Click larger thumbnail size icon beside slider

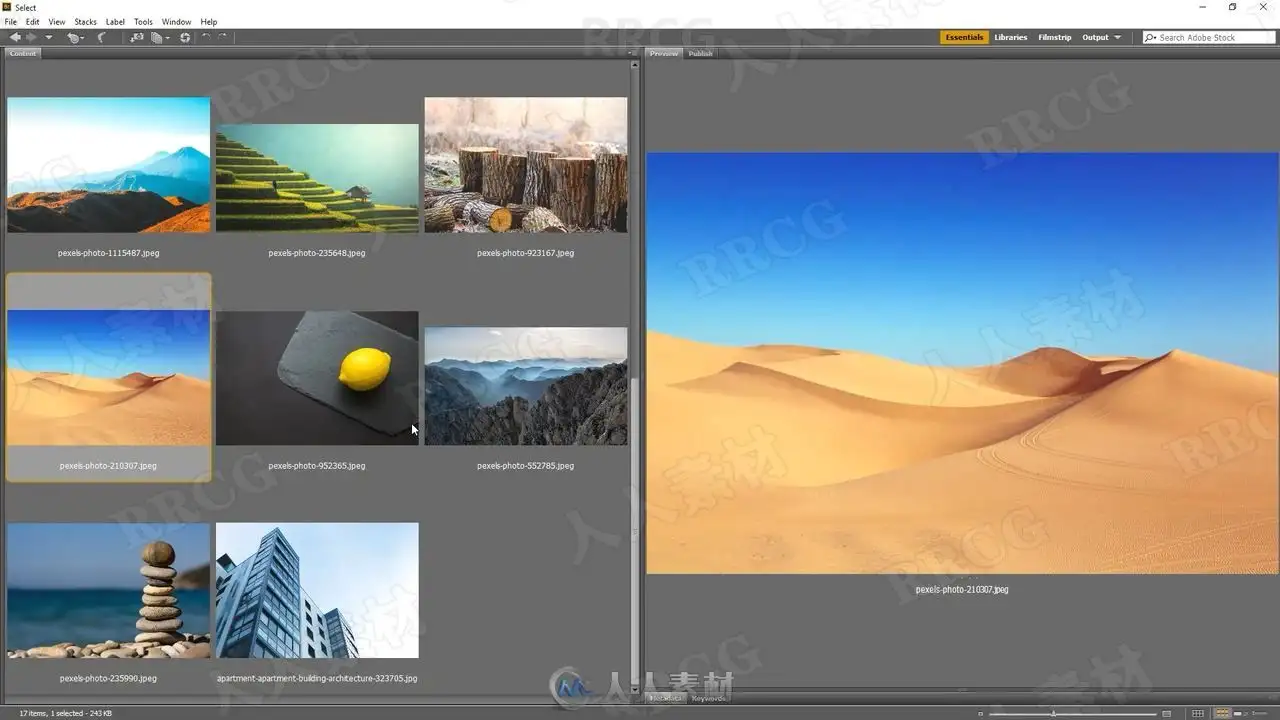click(x=1166, y=714)
